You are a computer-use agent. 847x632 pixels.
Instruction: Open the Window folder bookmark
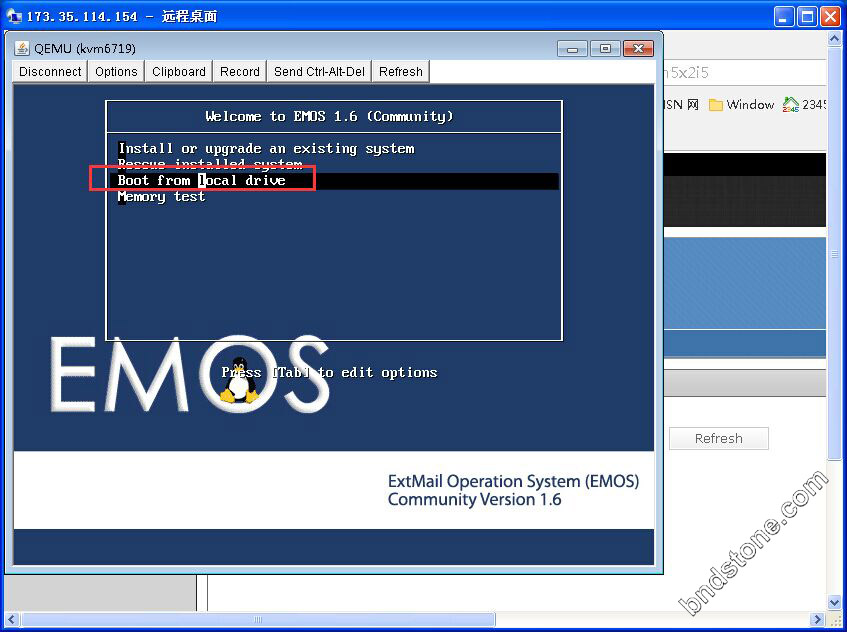[x=741, y=105]
